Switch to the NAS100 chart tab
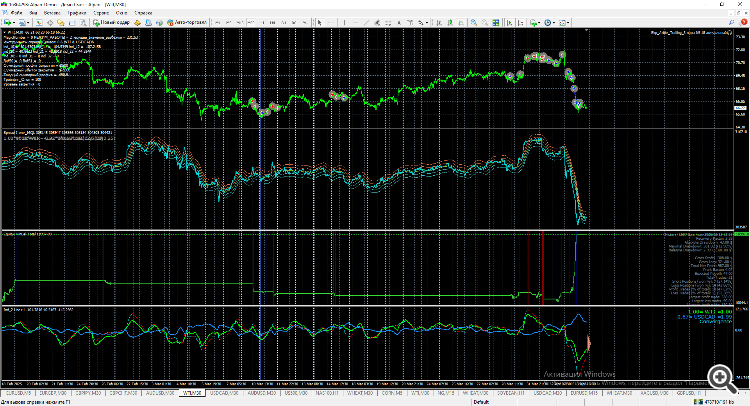Screen dimensions: 750x406 [327, 393]
